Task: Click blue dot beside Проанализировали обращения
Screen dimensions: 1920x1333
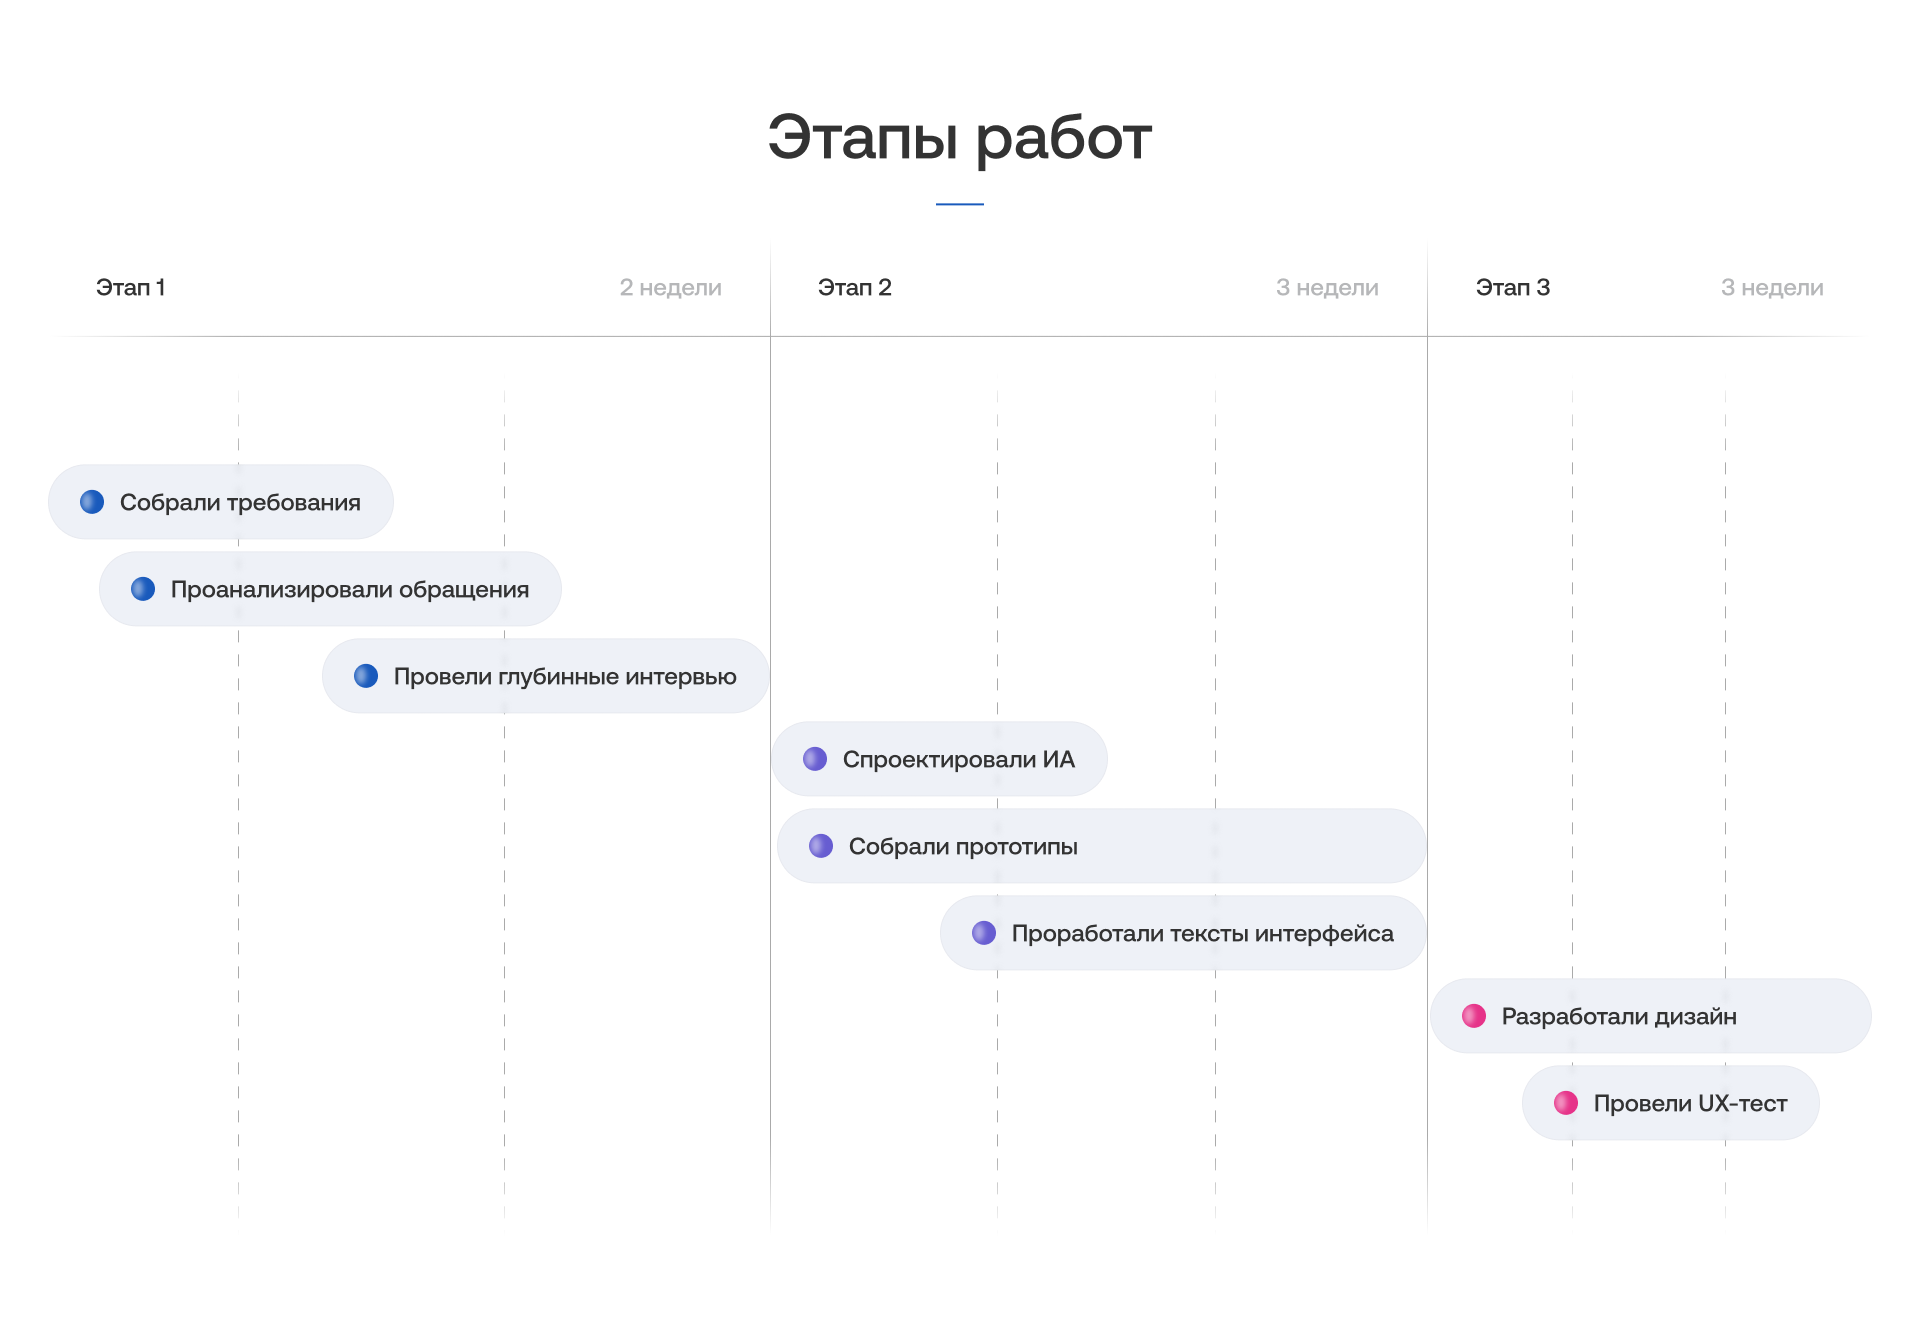Action: click(x=143, y=589)
